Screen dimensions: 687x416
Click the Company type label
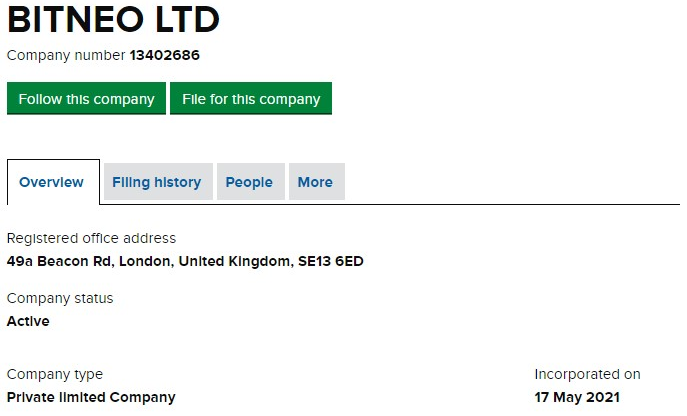click(55, 374)
